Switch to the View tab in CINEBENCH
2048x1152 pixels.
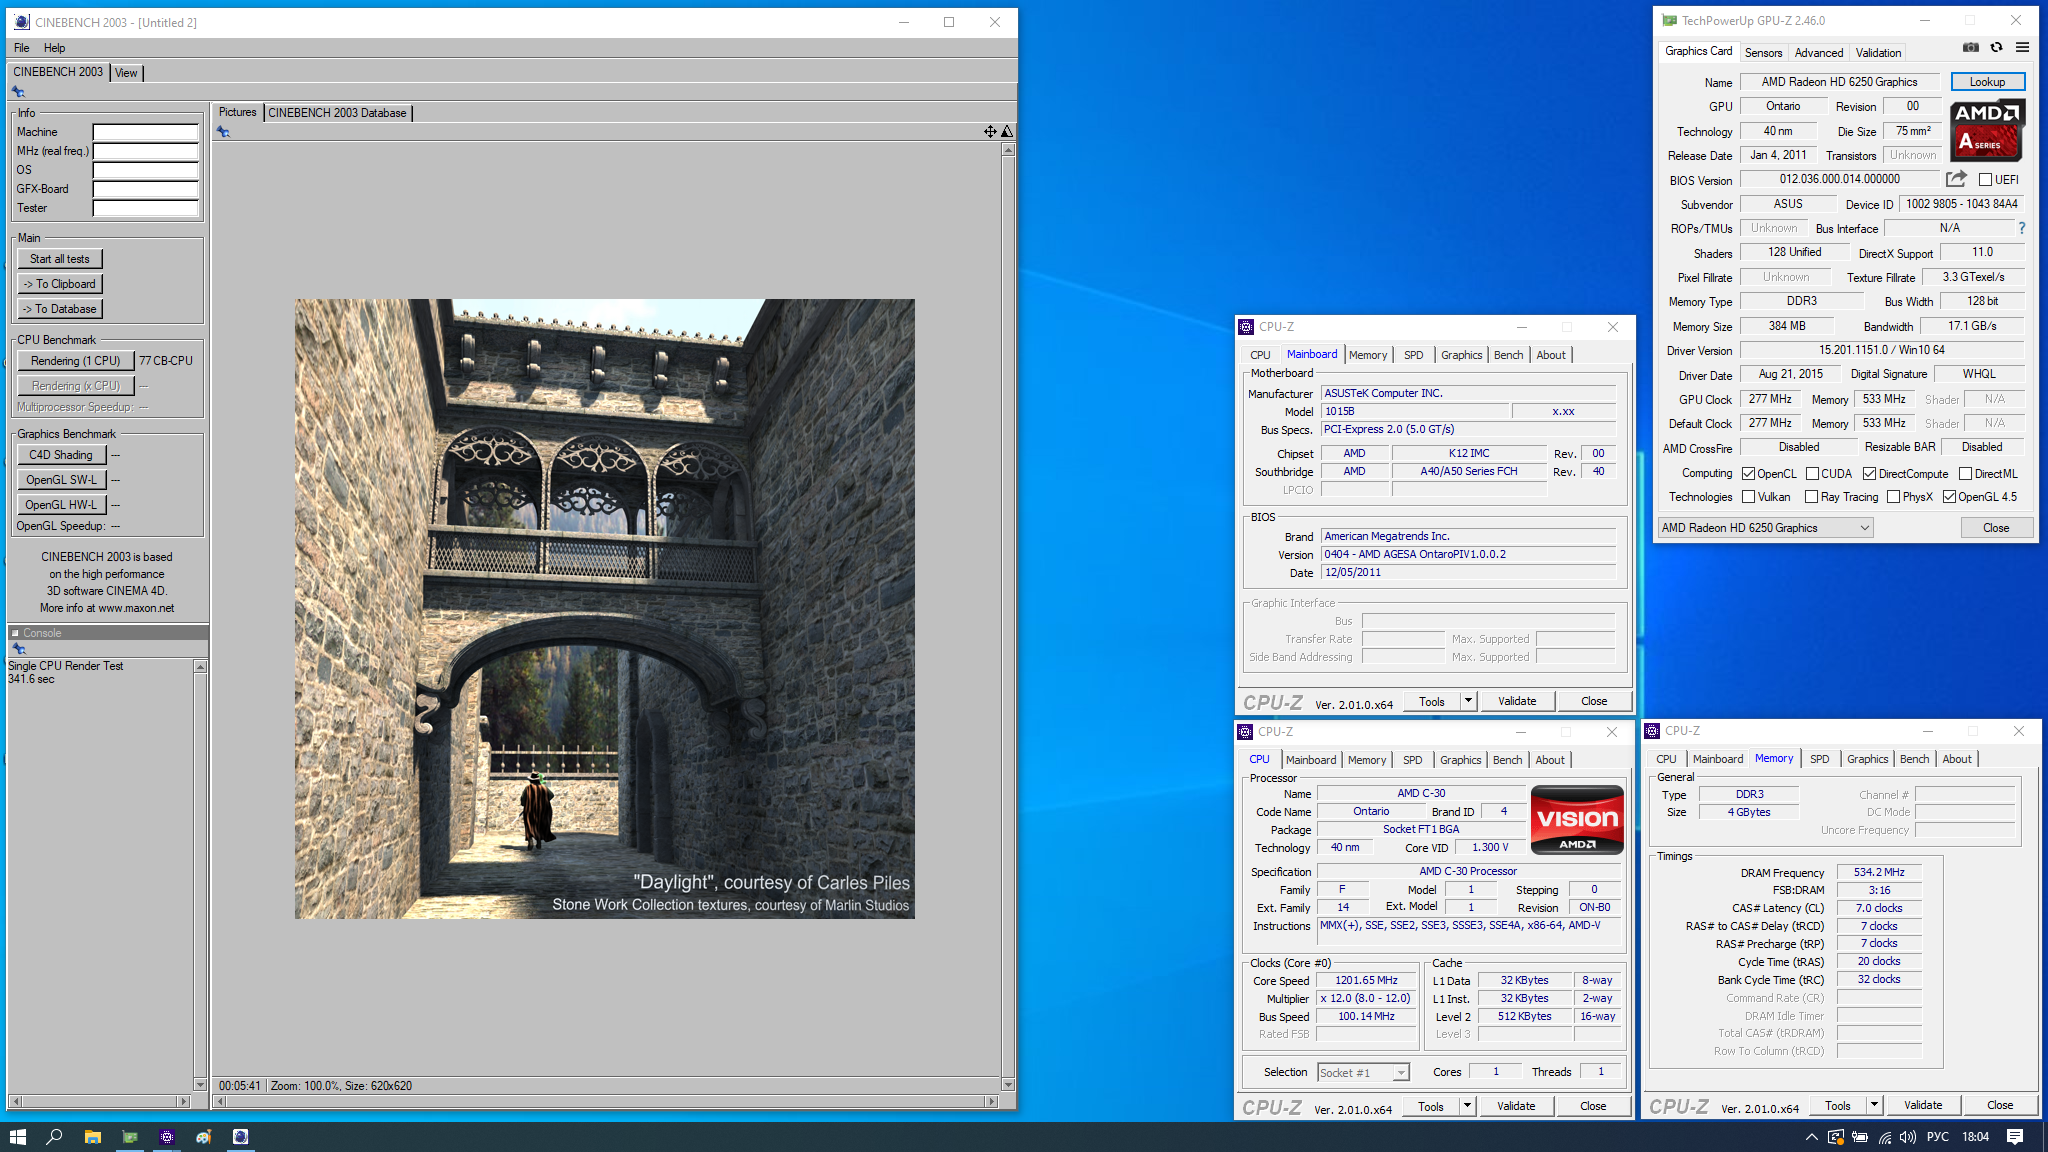tap(126, 73)
